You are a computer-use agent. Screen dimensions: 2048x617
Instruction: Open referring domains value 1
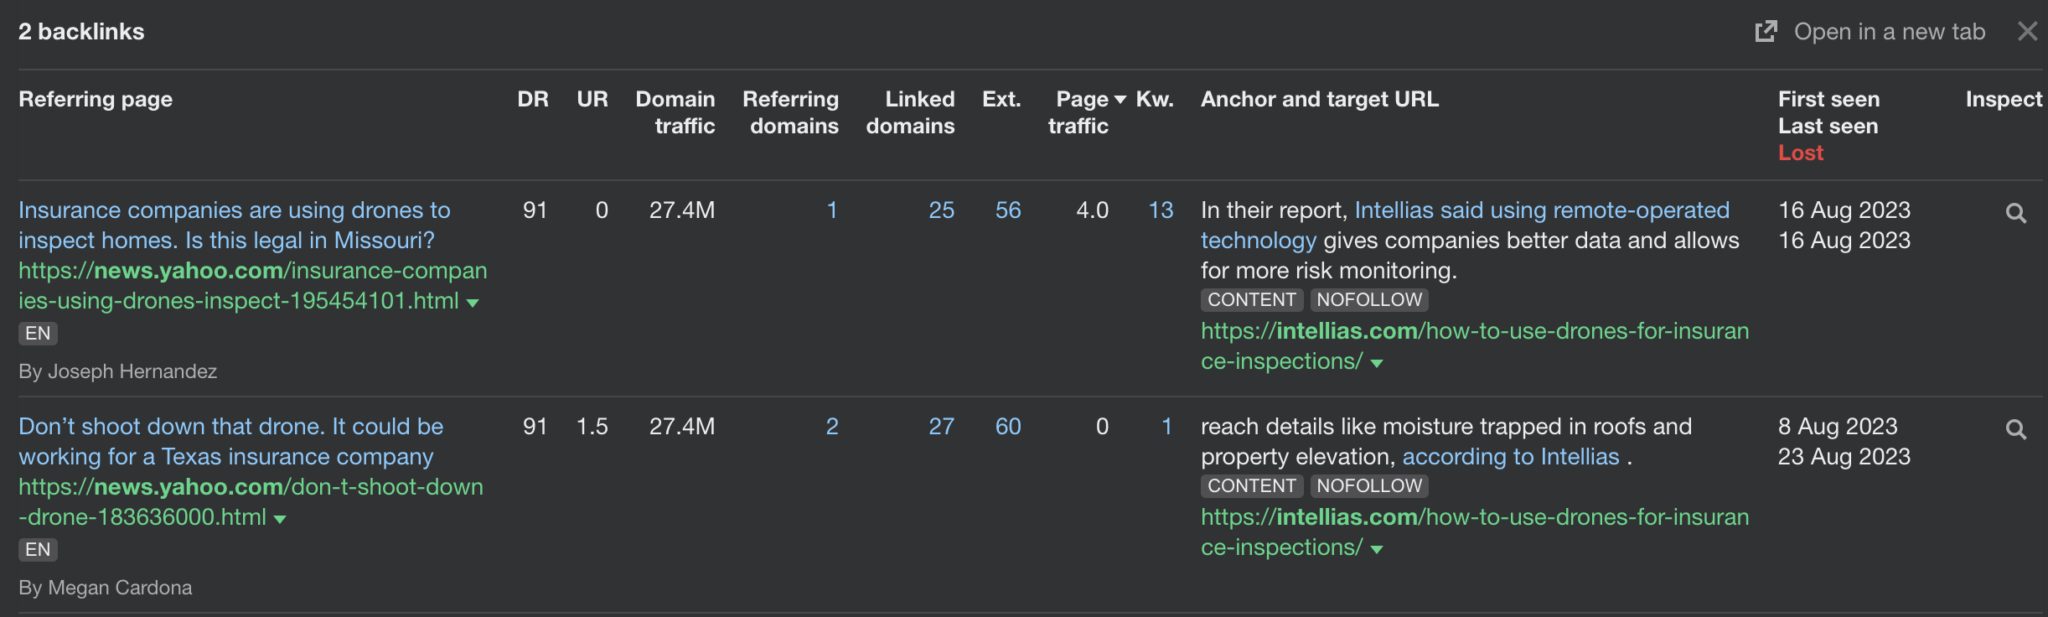[x=831, y=210]
